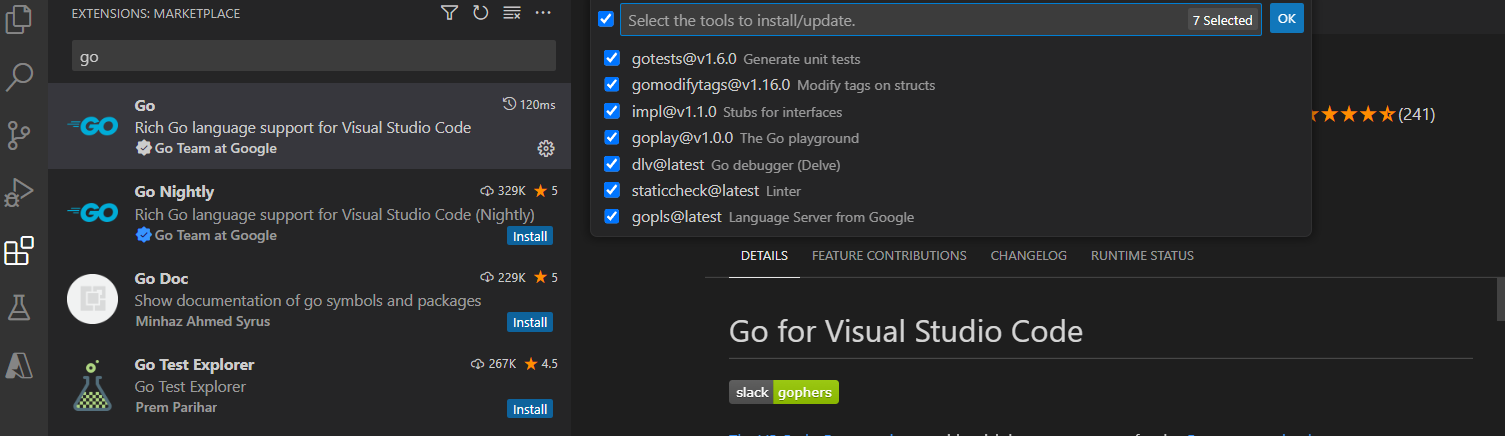Screen dimensions: 1505x436
Task: Confirm tool selection with OK button
Action: click(1287, 19)
